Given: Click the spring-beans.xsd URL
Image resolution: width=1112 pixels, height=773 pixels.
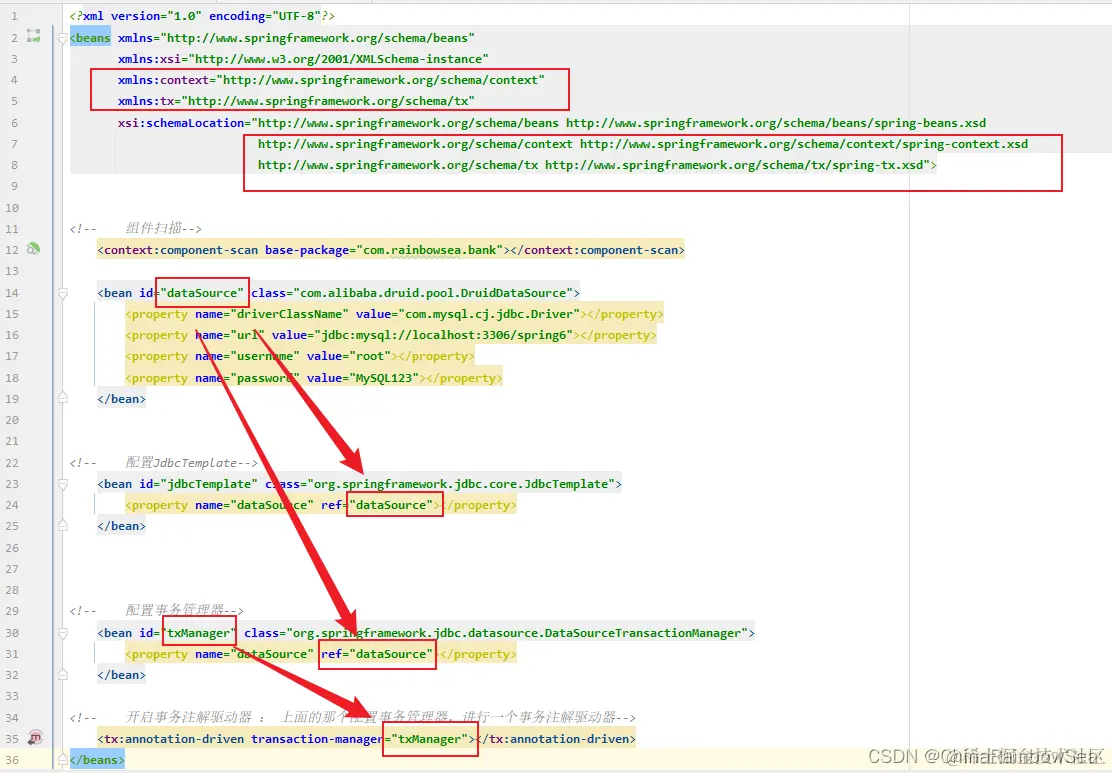Looking at the screenshot, I should 776,123.
